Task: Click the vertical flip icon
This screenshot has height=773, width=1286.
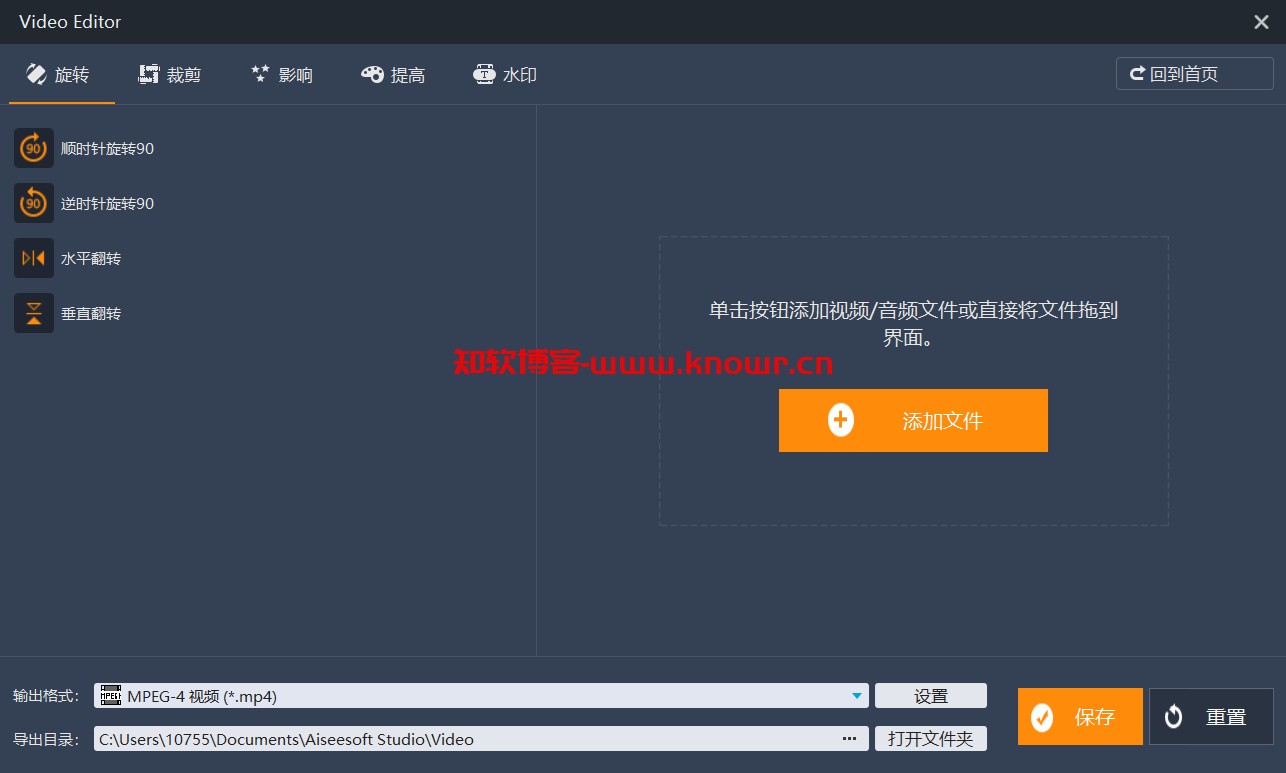Action: point(34,313)
